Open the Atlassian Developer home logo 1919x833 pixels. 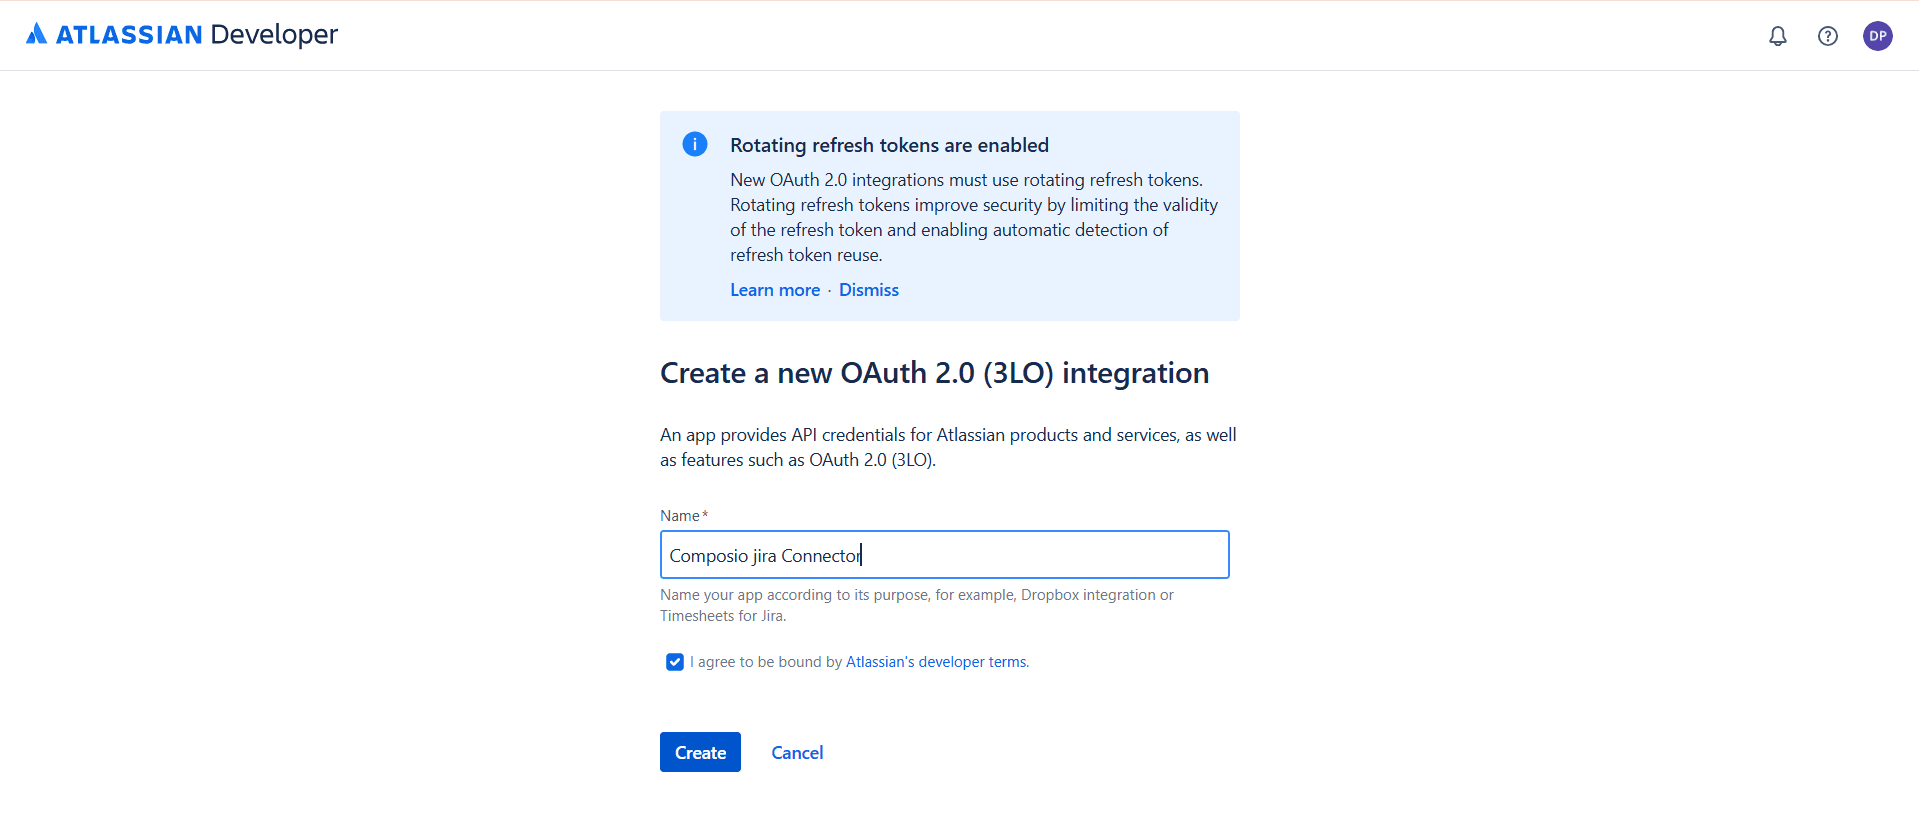click(182, 35)
